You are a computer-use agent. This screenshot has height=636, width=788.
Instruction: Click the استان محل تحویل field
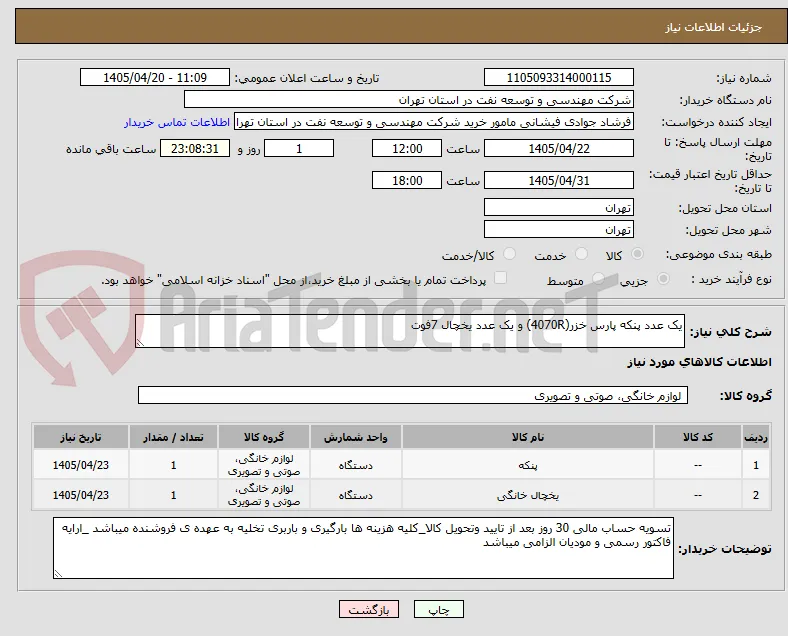coord(558,207)
